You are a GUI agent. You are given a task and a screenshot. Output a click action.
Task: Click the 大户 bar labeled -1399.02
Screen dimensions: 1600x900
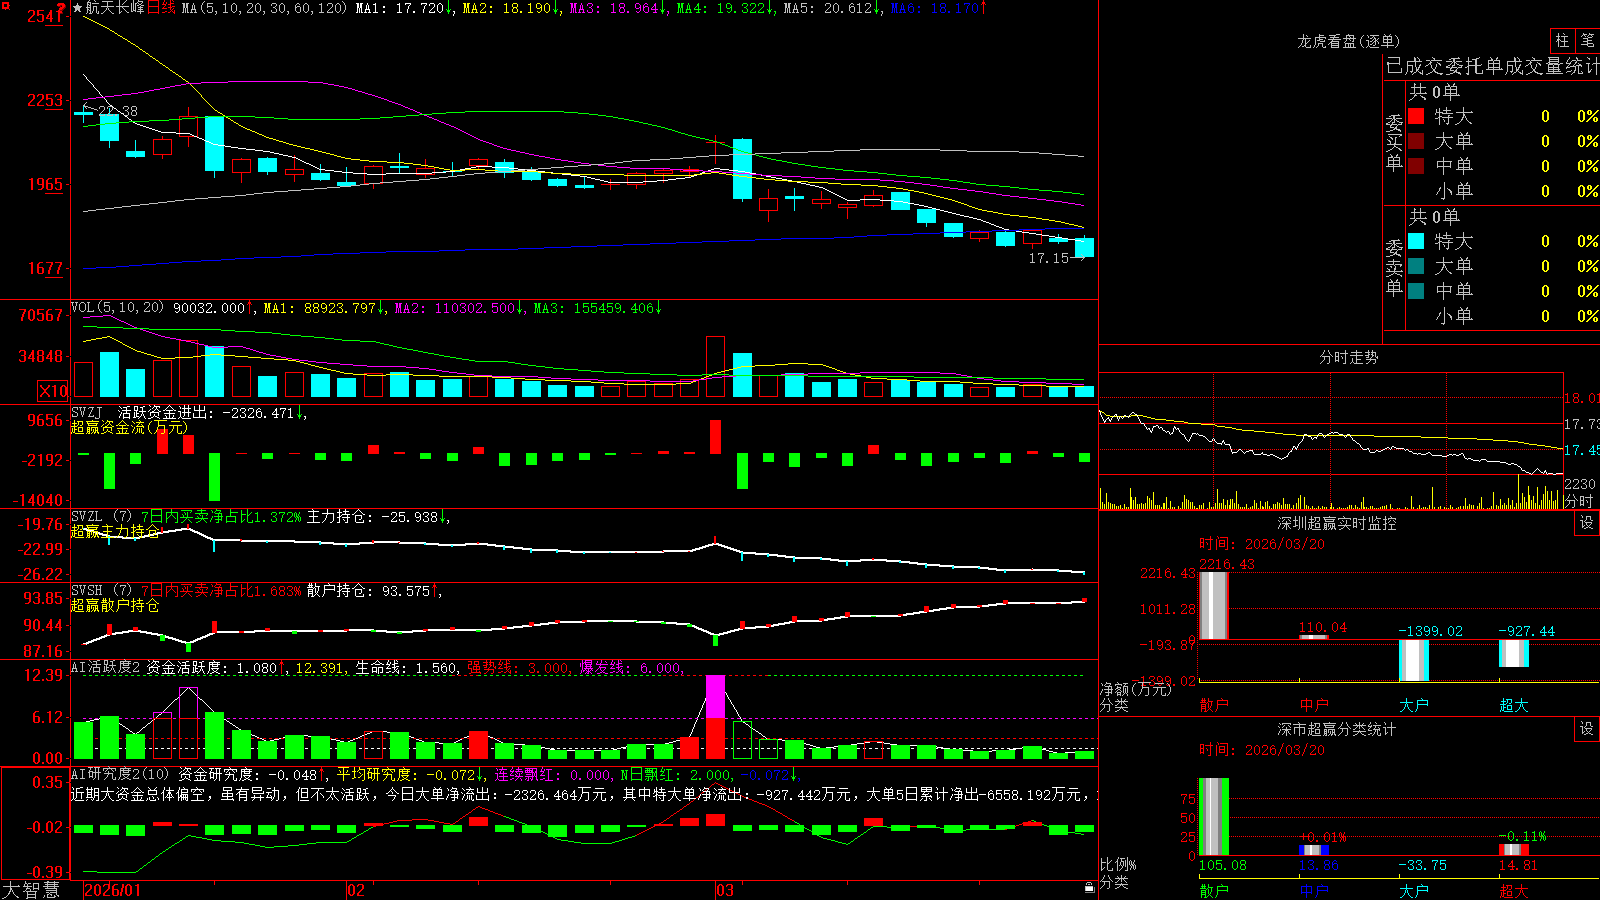[1414, 661]
